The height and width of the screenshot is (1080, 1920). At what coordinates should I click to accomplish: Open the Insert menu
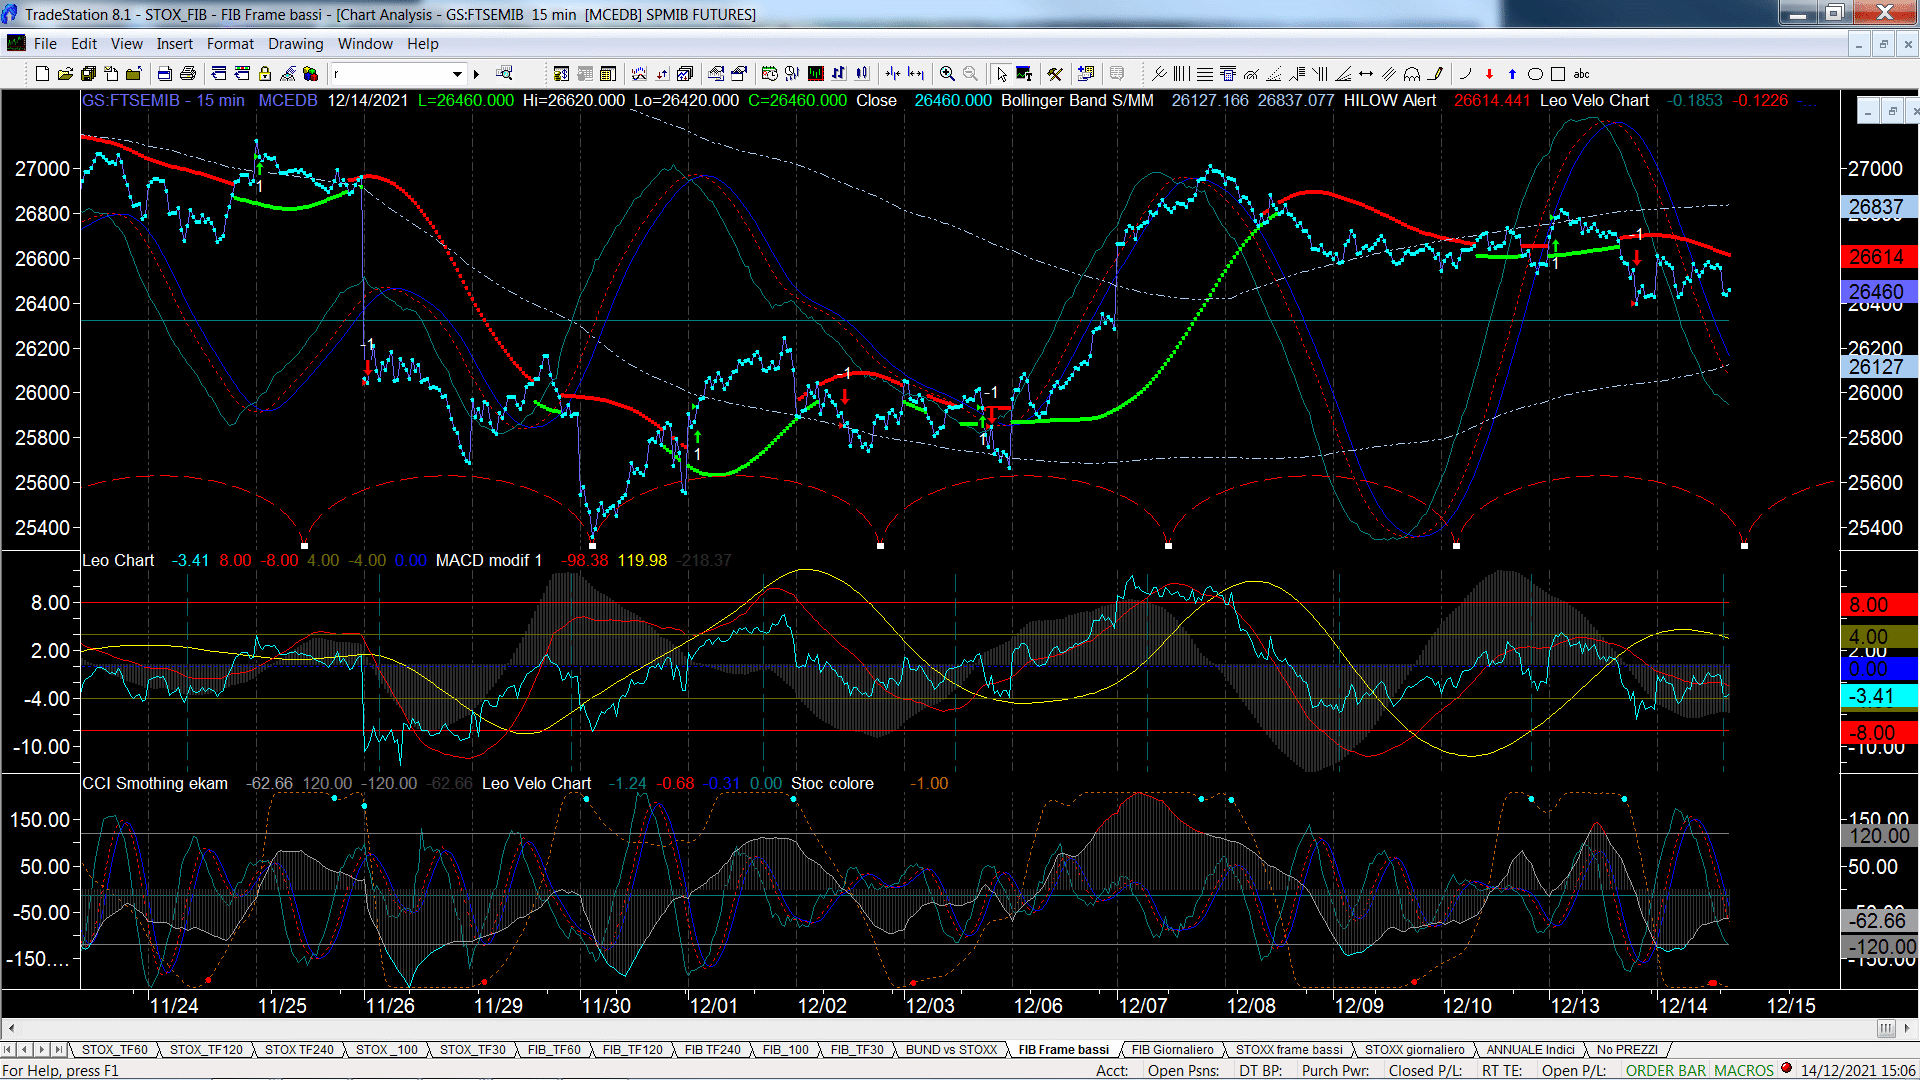pos(174,44)
